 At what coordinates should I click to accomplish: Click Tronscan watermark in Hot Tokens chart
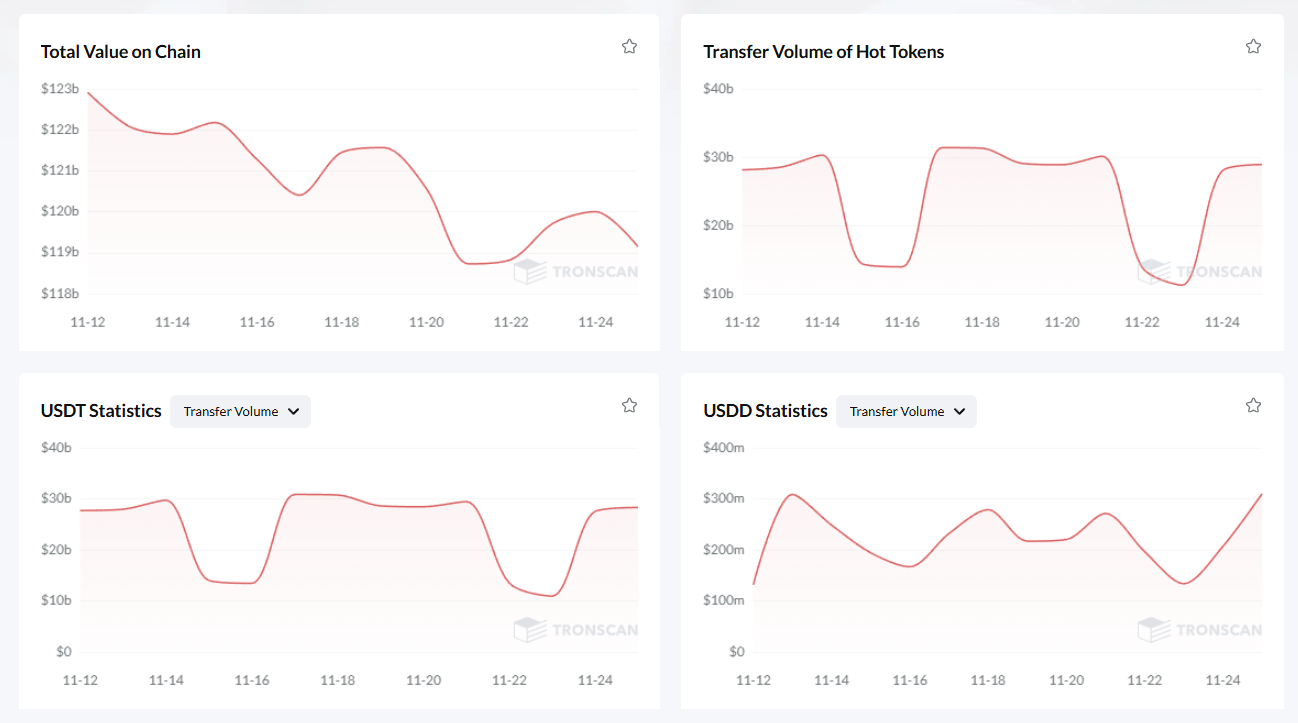pyautogui.click(x=1199, y=271)
